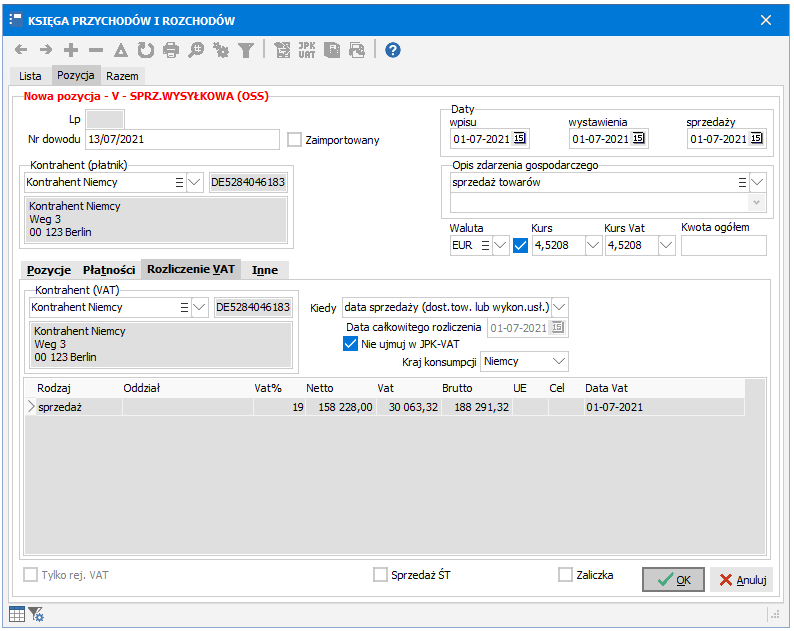The height and width of the screenshot is (631, 794).
Task: Delete entry using minus icon
Action: (96, 50)
